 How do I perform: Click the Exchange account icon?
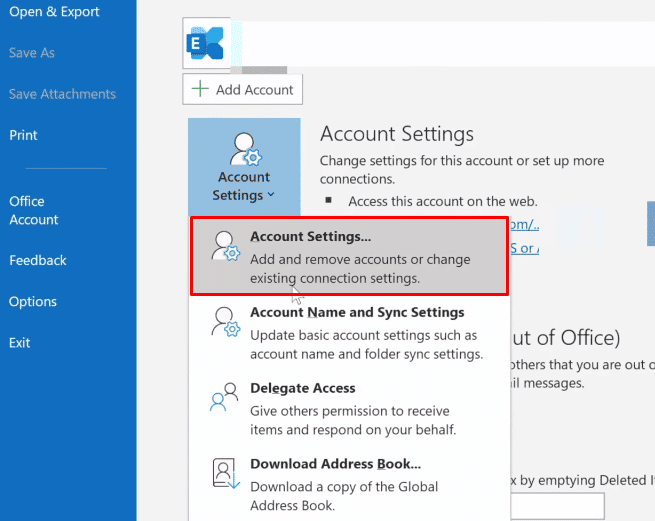[206, 43]
